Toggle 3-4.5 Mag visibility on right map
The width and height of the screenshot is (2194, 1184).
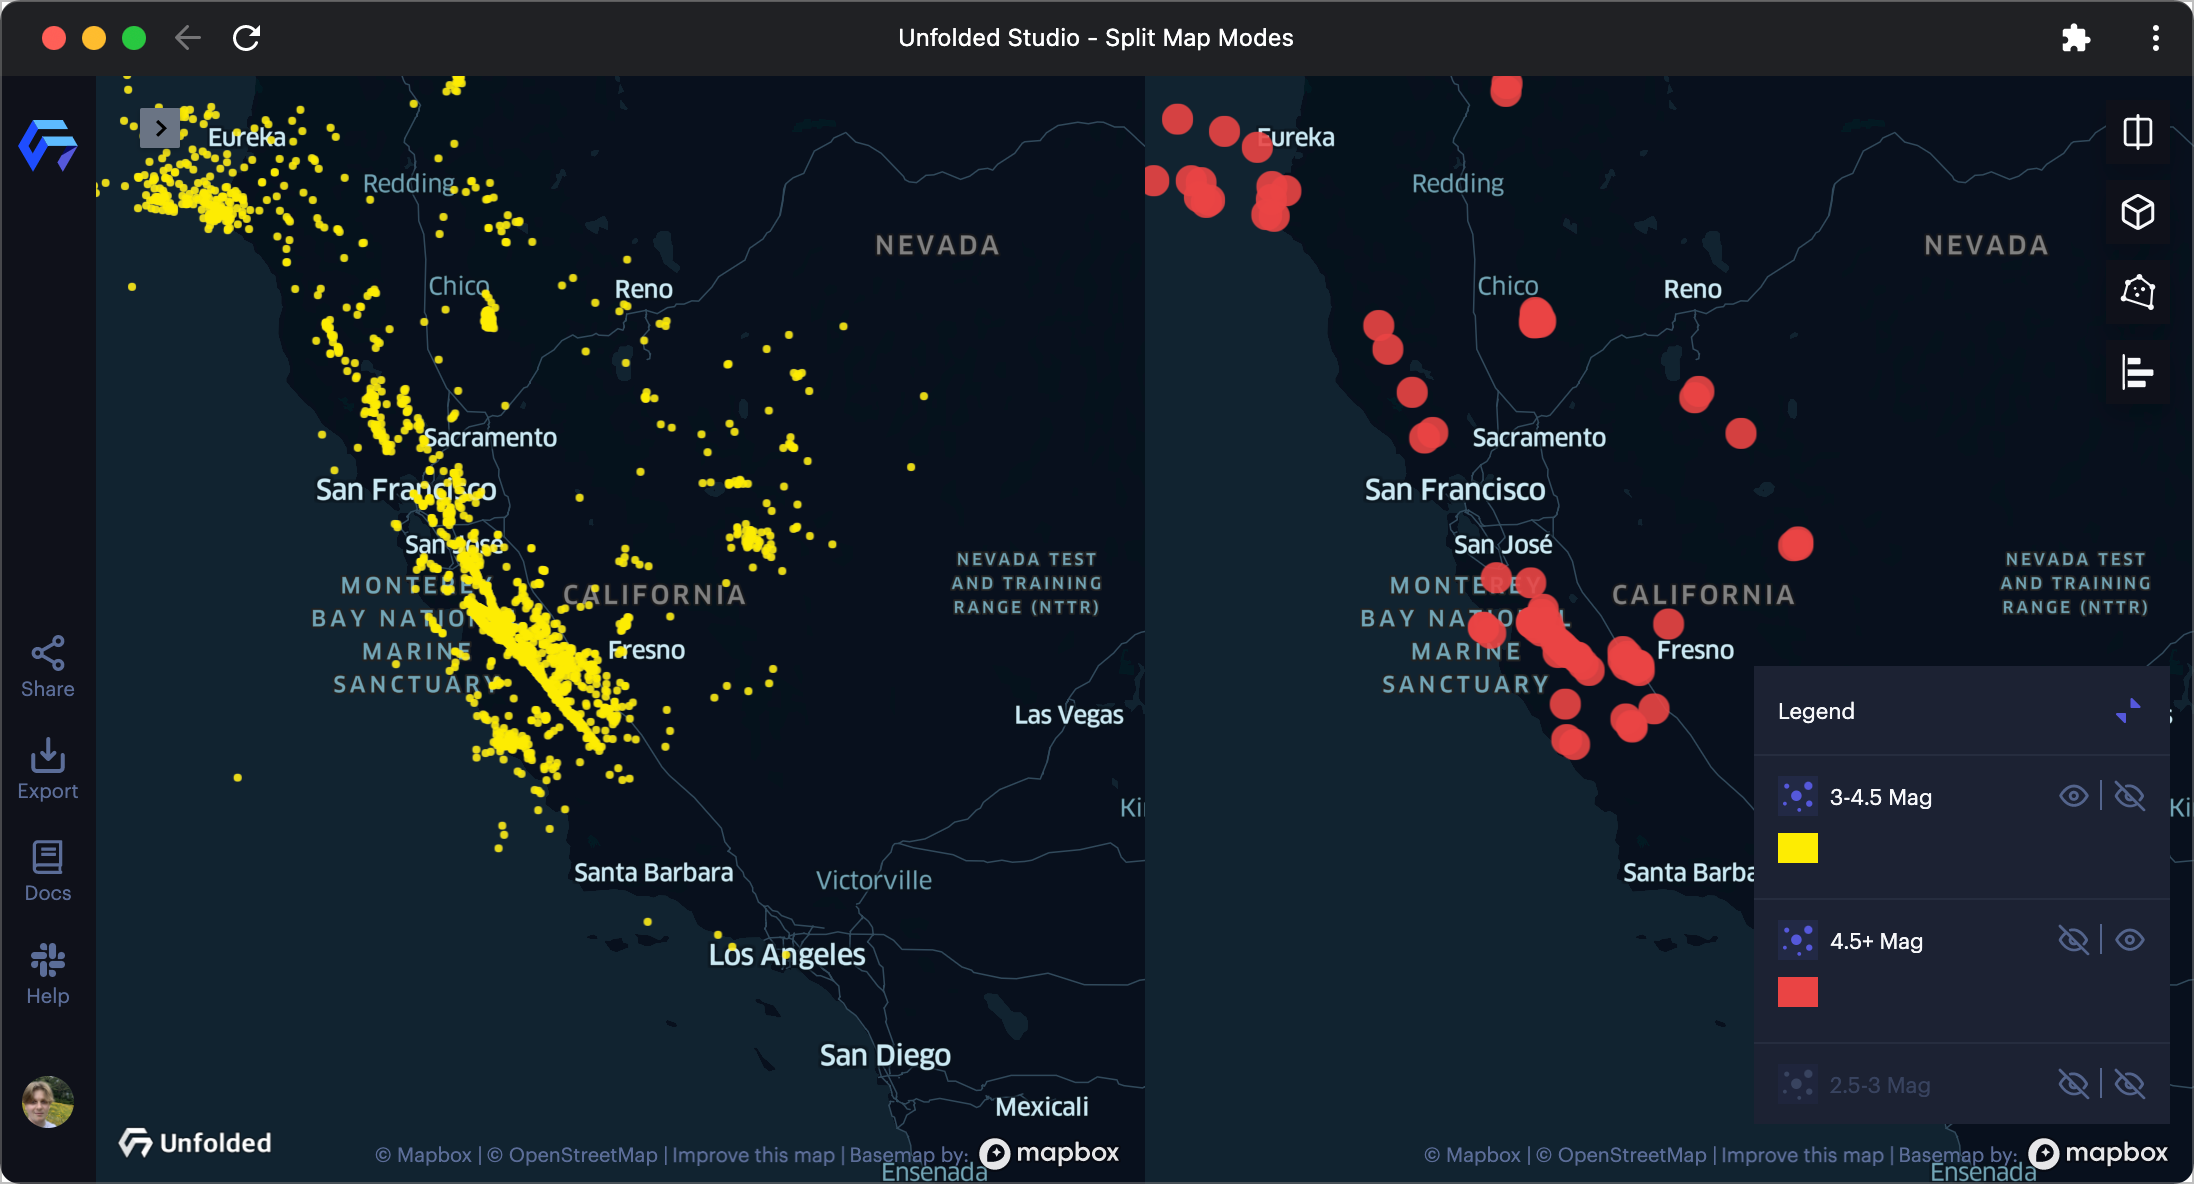pyautogui.click(x=2130, y=796)
